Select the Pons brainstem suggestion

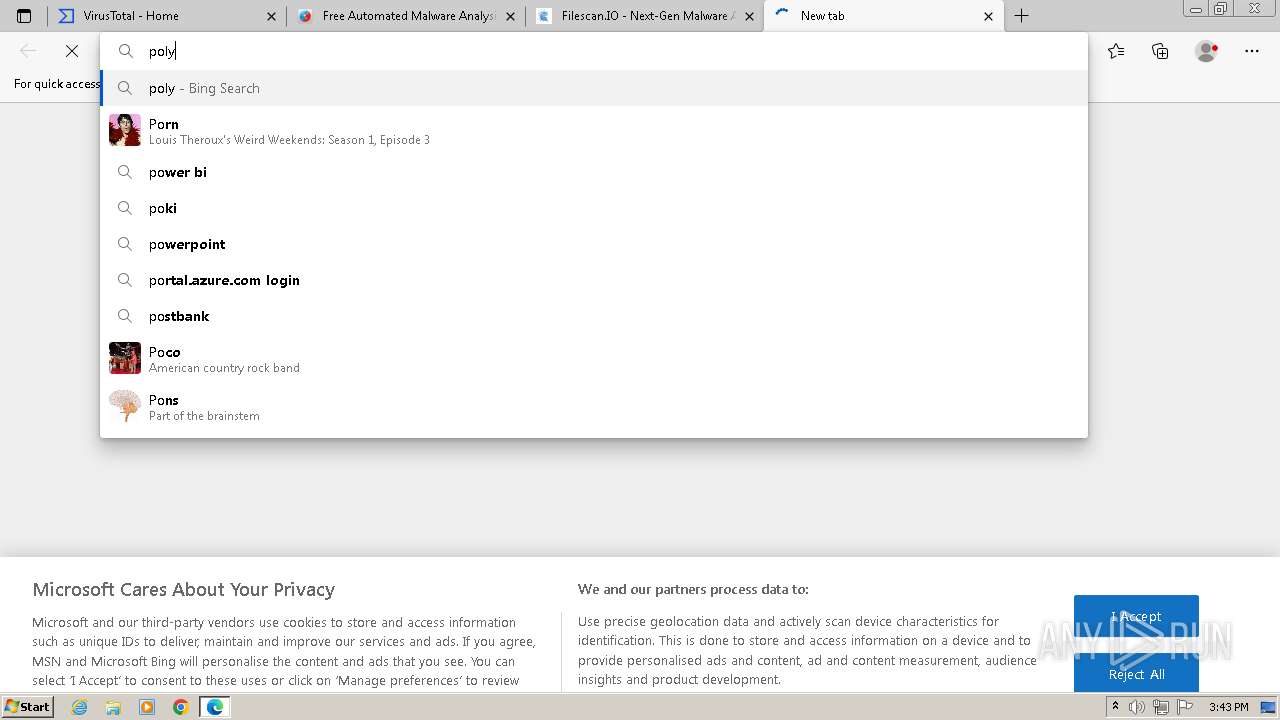[x=594, y=407]
